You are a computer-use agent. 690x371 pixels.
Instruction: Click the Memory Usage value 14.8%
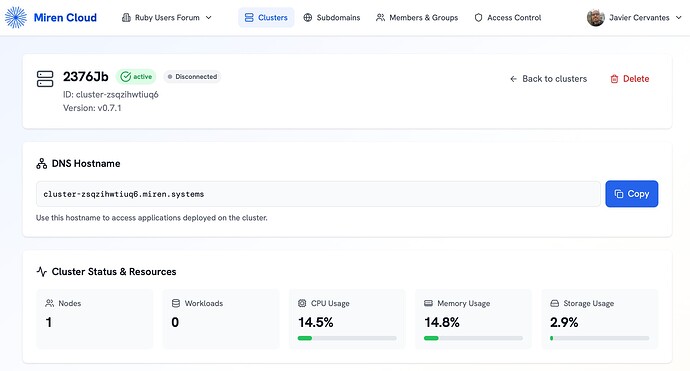[x=442, y=322]
